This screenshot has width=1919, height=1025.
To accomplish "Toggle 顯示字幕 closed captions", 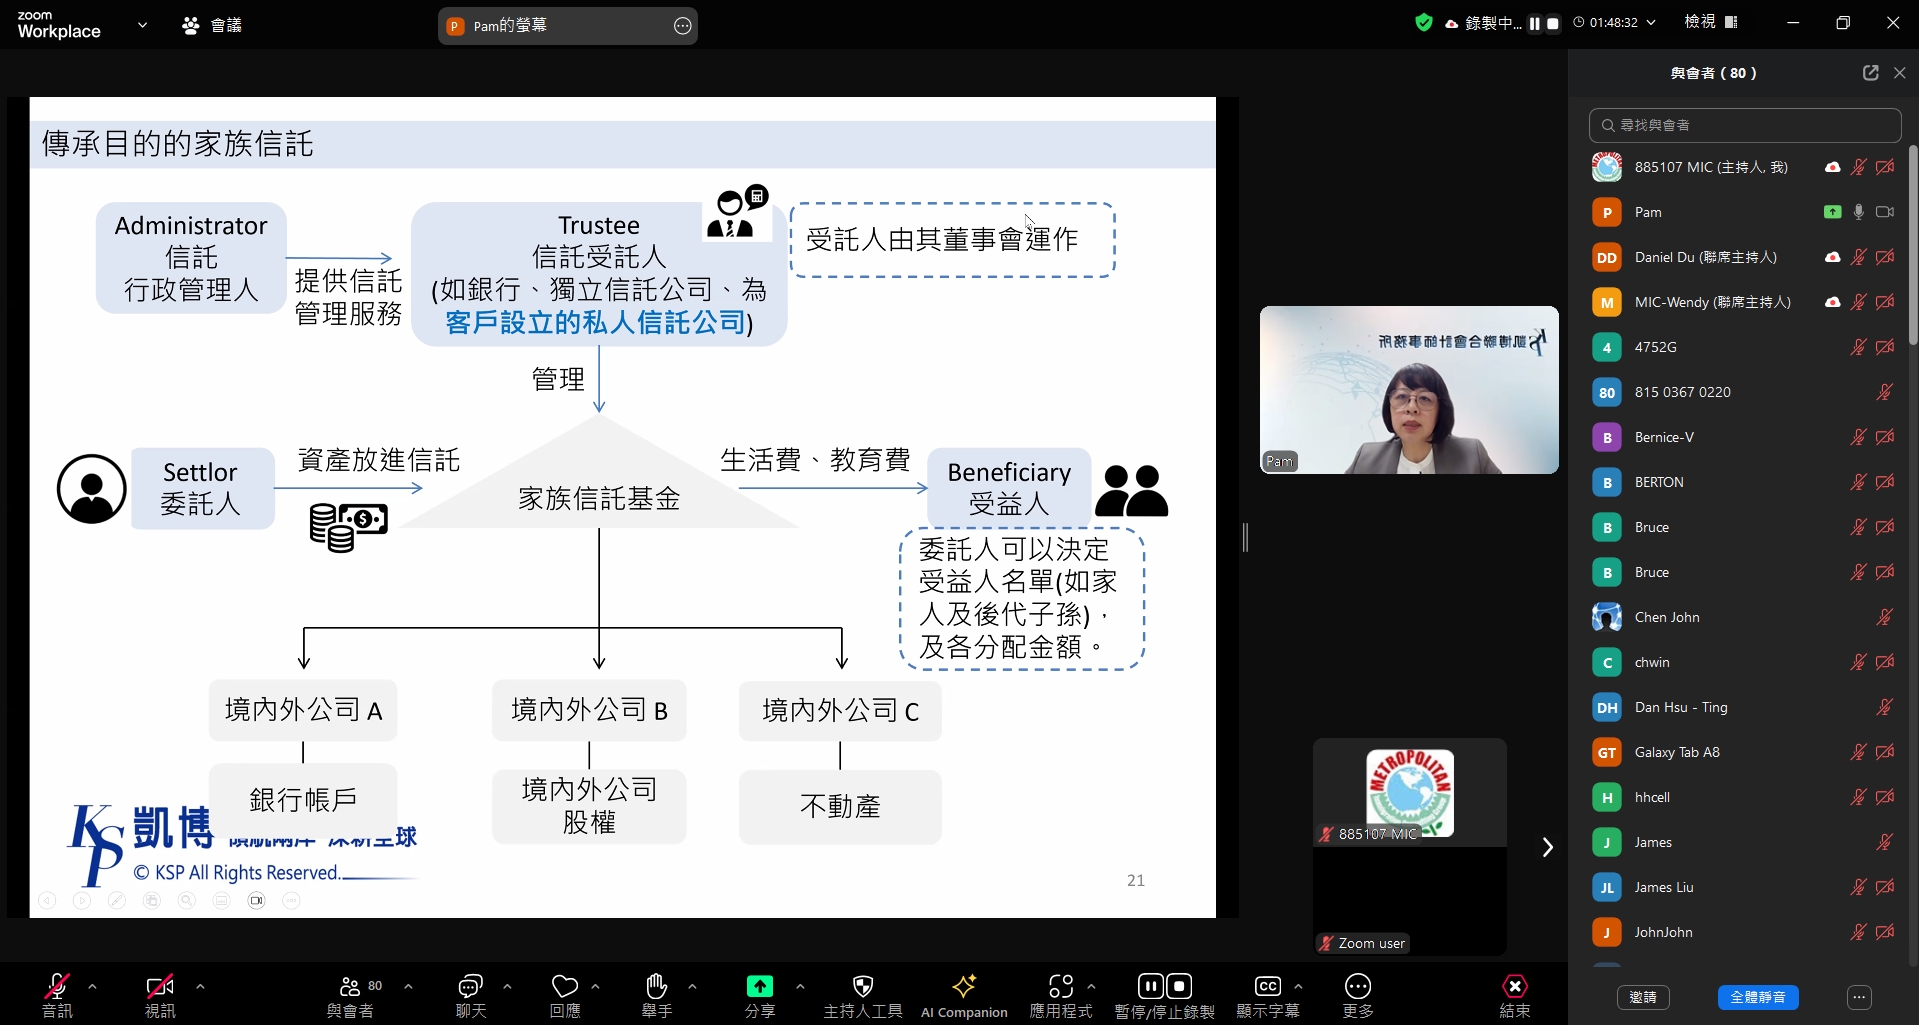I will coord(1267,987).
